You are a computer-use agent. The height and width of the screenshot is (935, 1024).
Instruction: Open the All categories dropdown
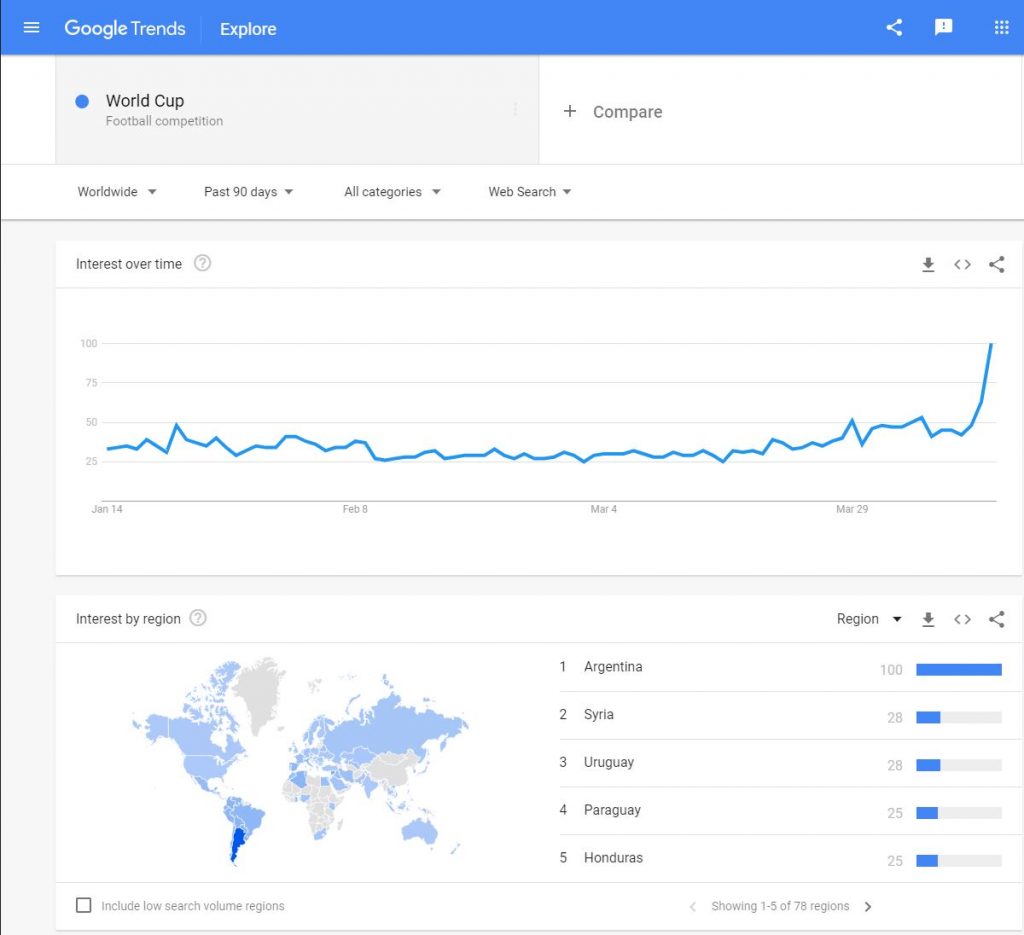[392, 192]
